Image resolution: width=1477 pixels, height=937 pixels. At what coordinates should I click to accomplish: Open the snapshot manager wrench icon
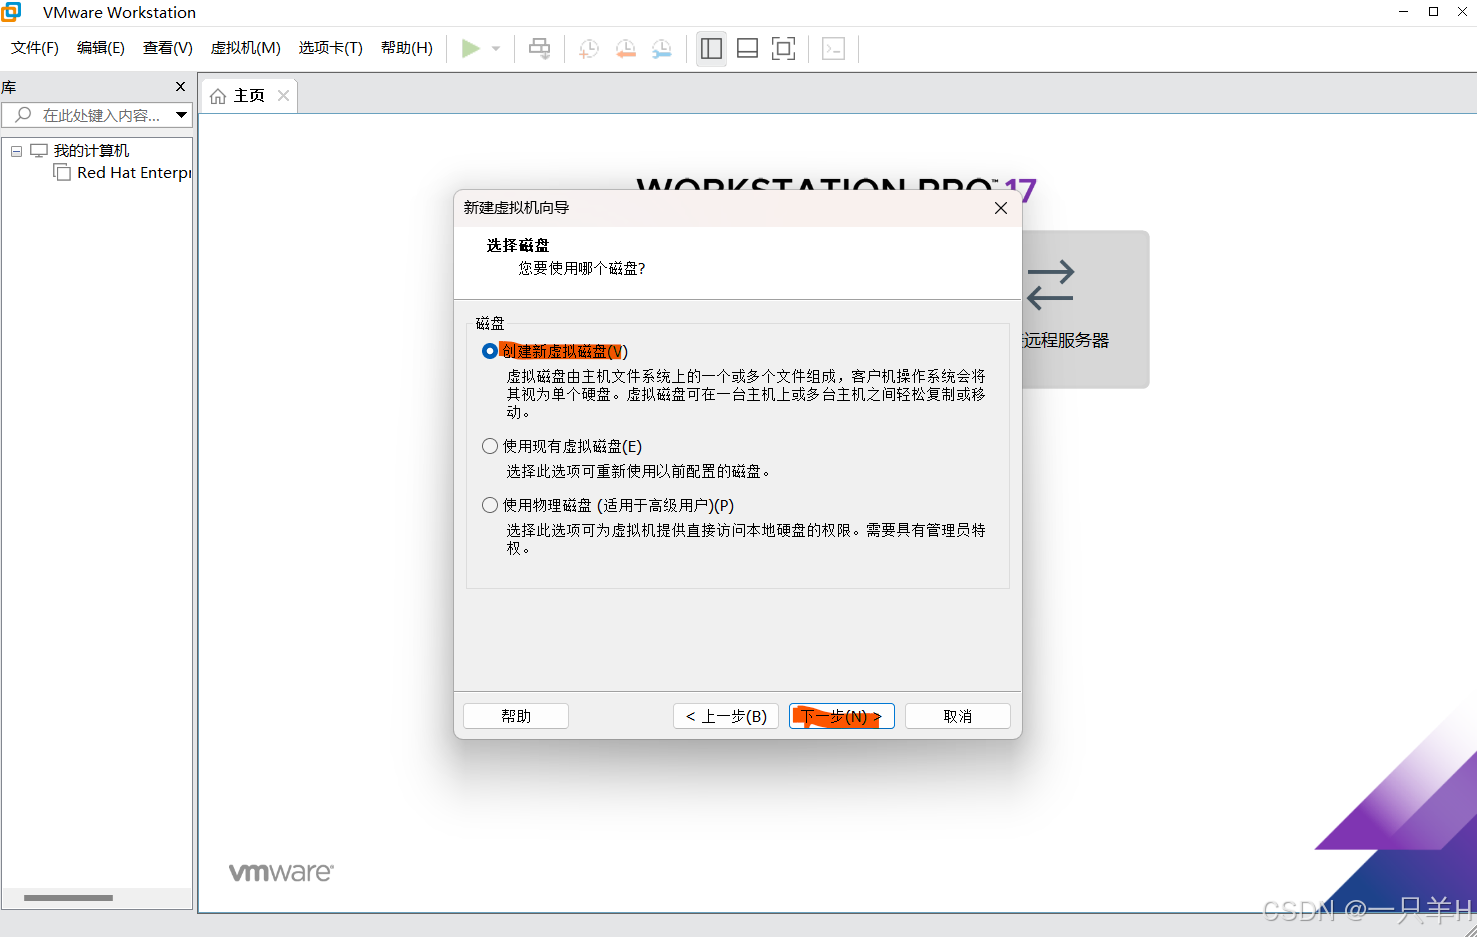point(662,48)
